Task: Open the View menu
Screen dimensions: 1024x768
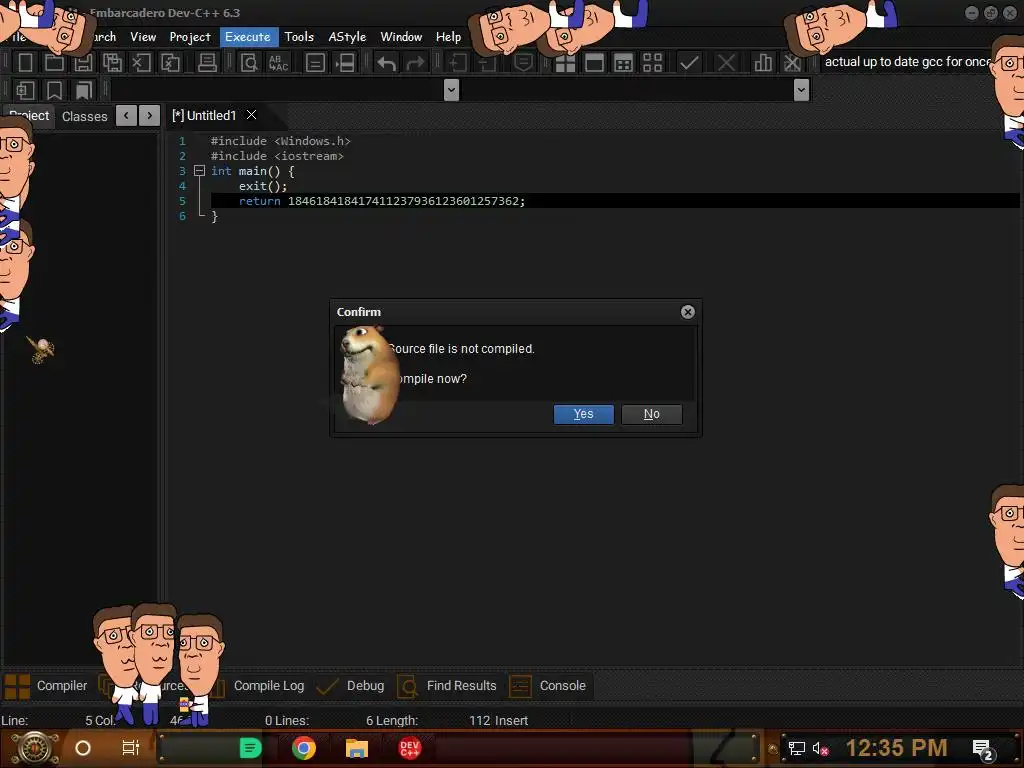Action: tap(142, 37)
